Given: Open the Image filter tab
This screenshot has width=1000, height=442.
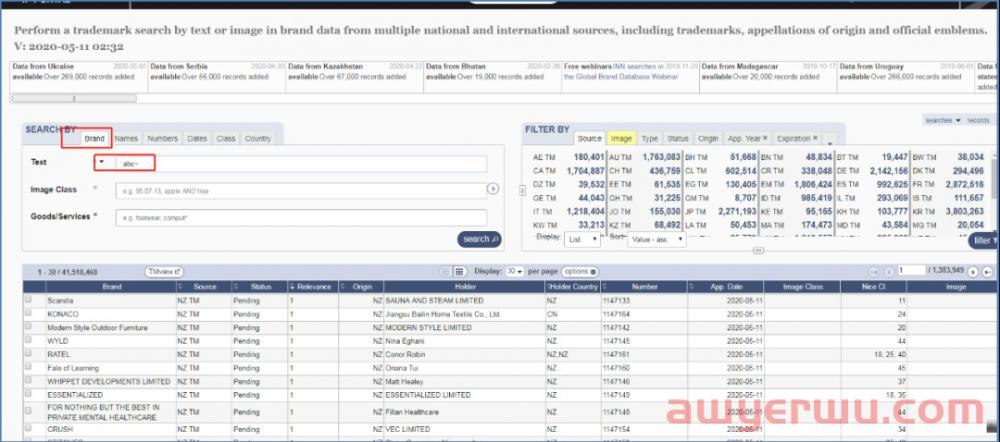Looking at the screenshot, I should (621, 138).
